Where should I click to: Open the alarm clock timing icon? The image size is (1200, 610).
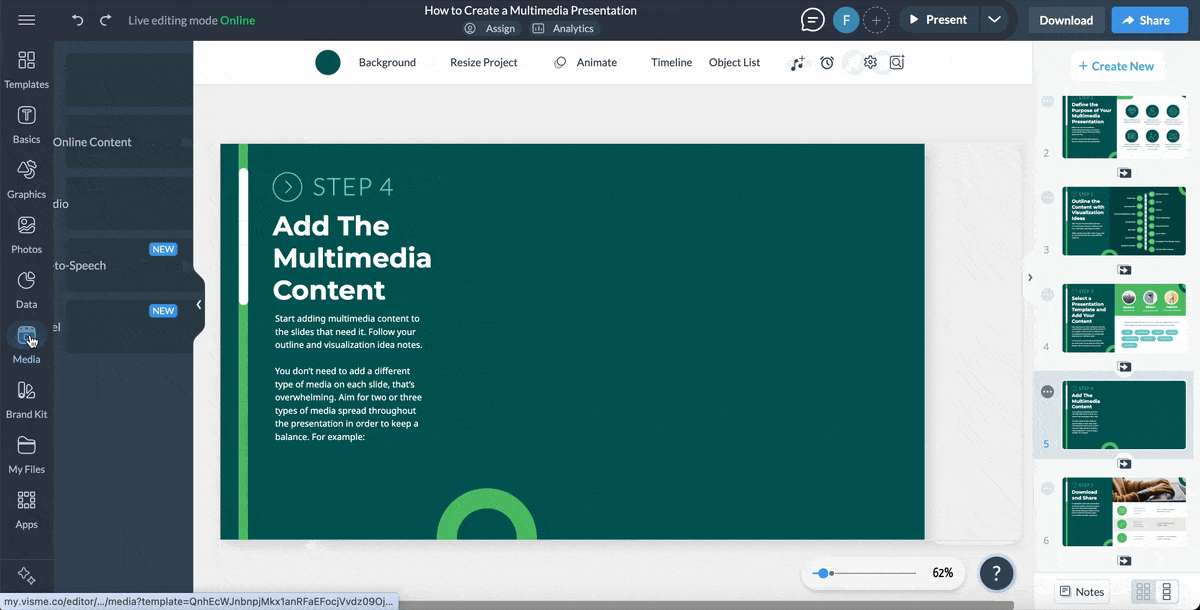coord(827,63)
